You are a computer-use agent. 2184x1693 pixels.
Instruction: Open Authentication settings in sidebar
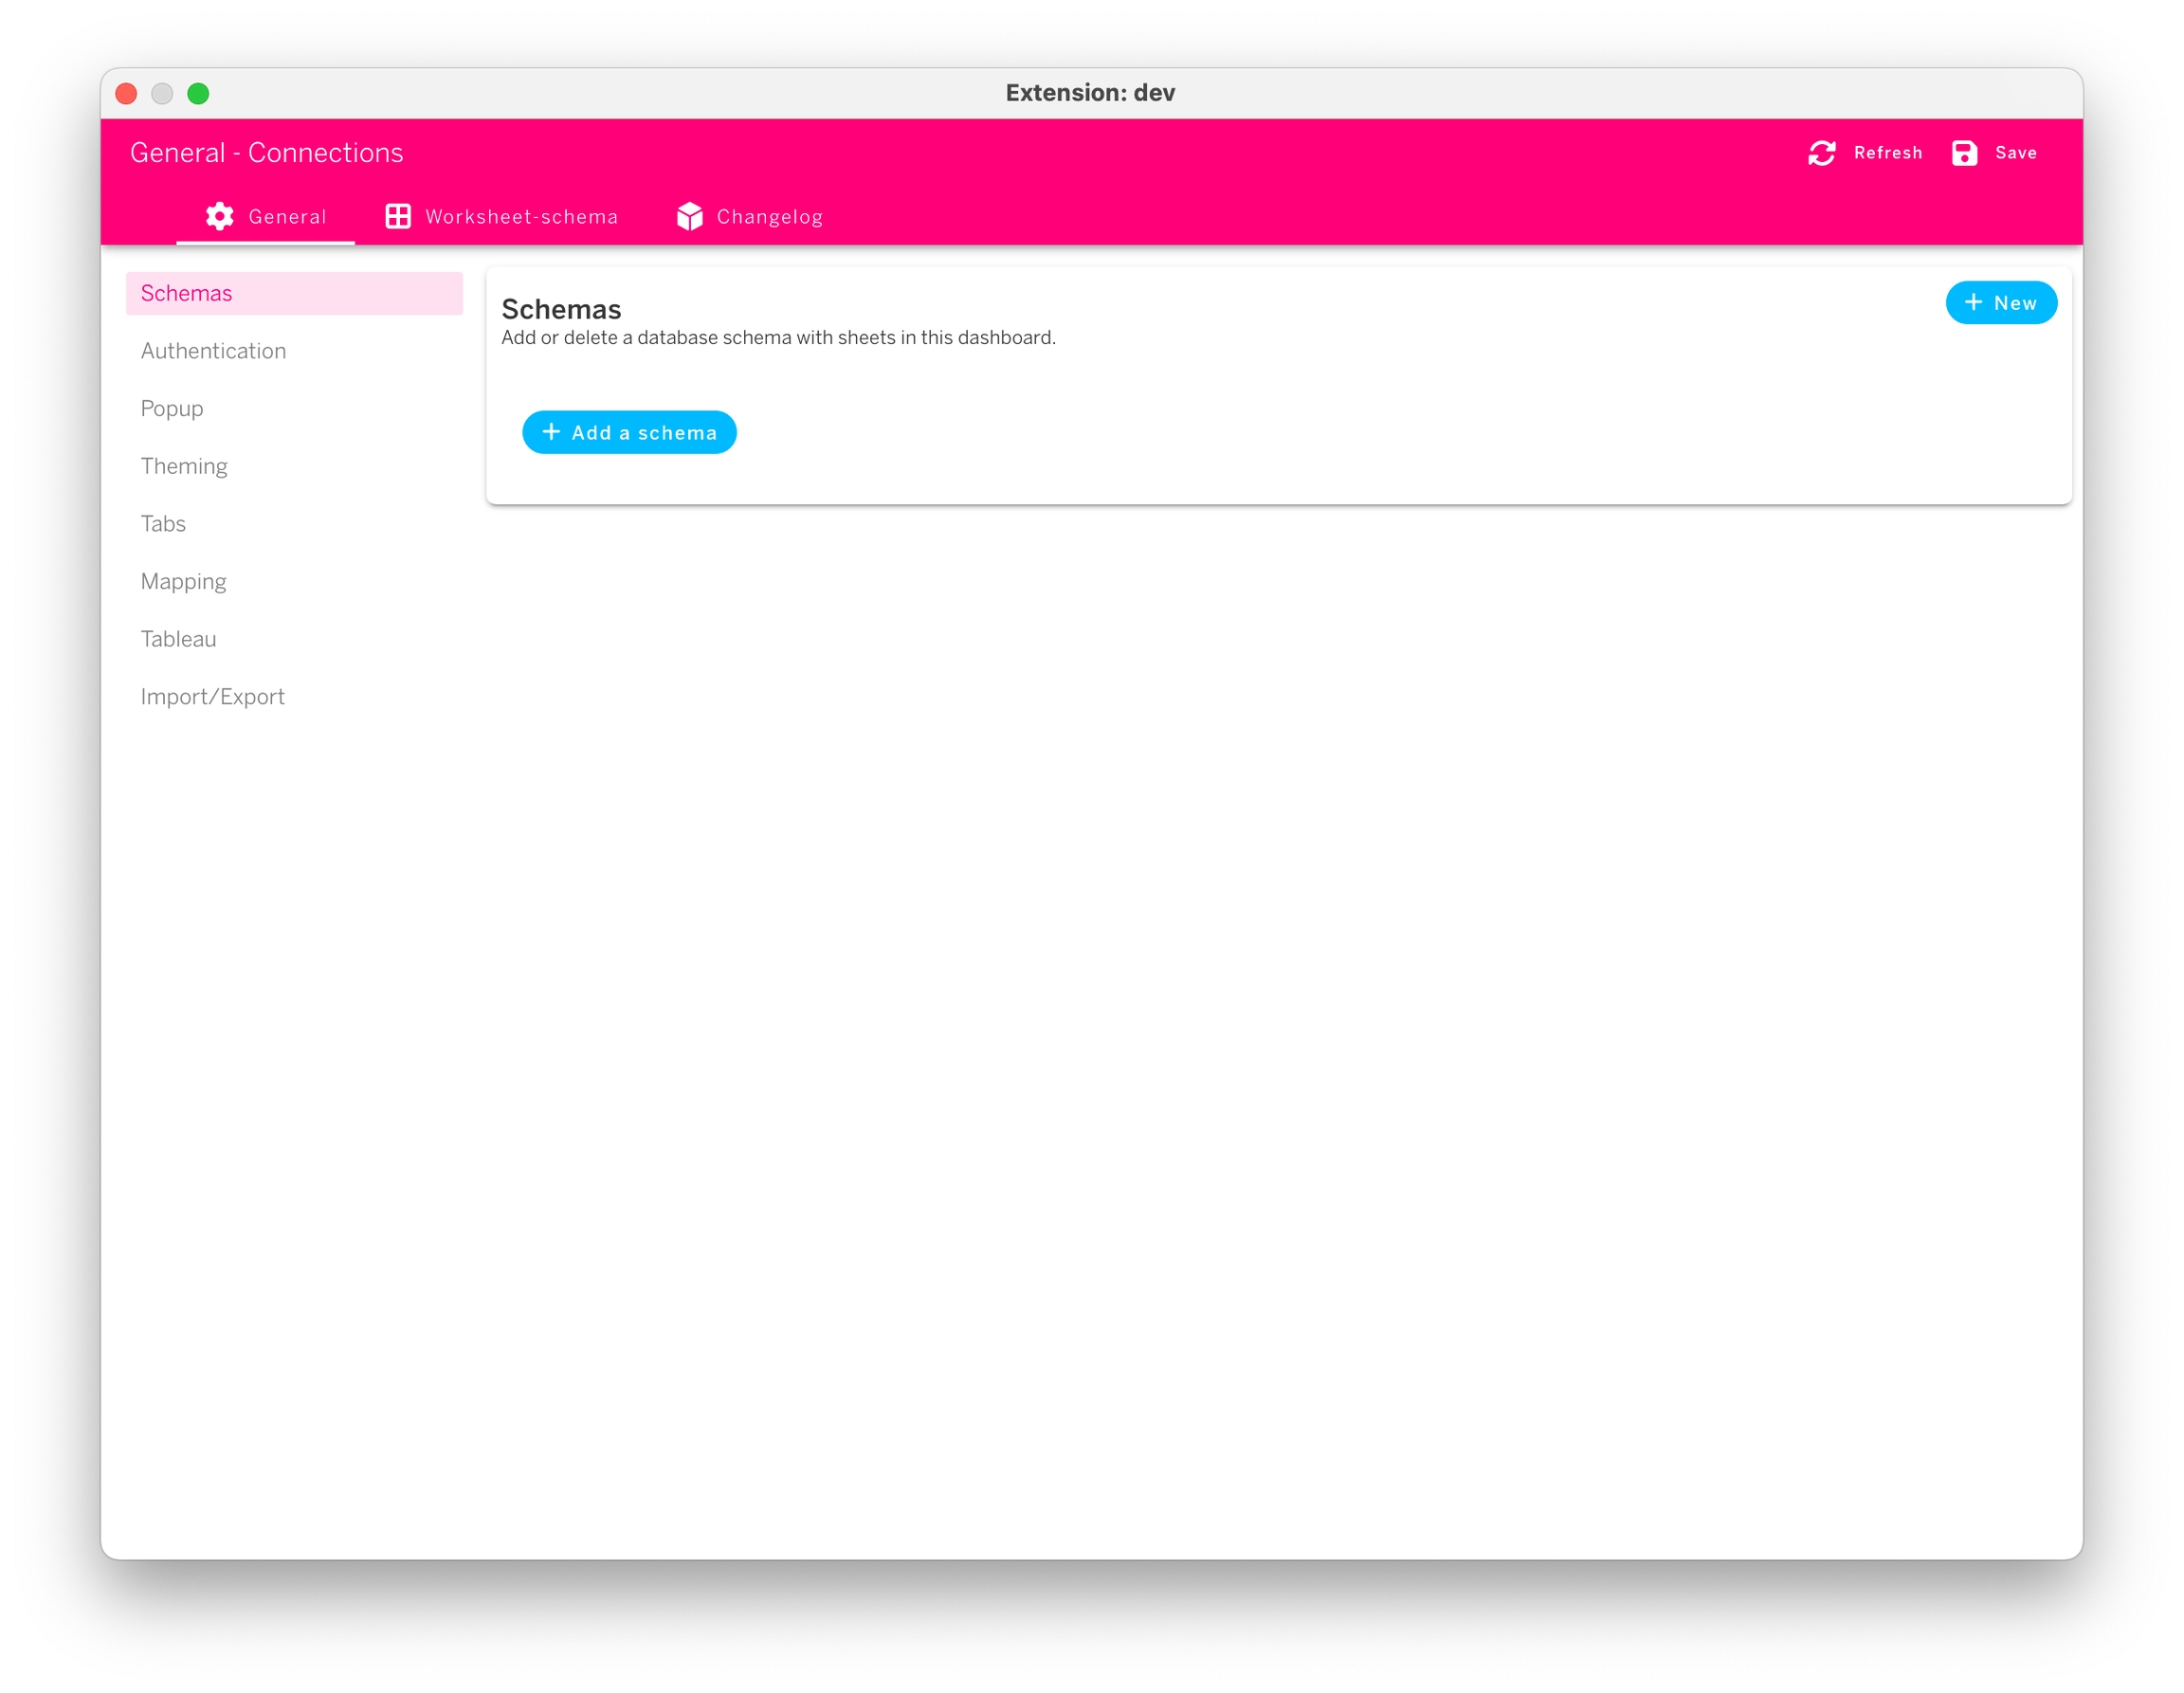pyautogui.click(x=213, y=351)
